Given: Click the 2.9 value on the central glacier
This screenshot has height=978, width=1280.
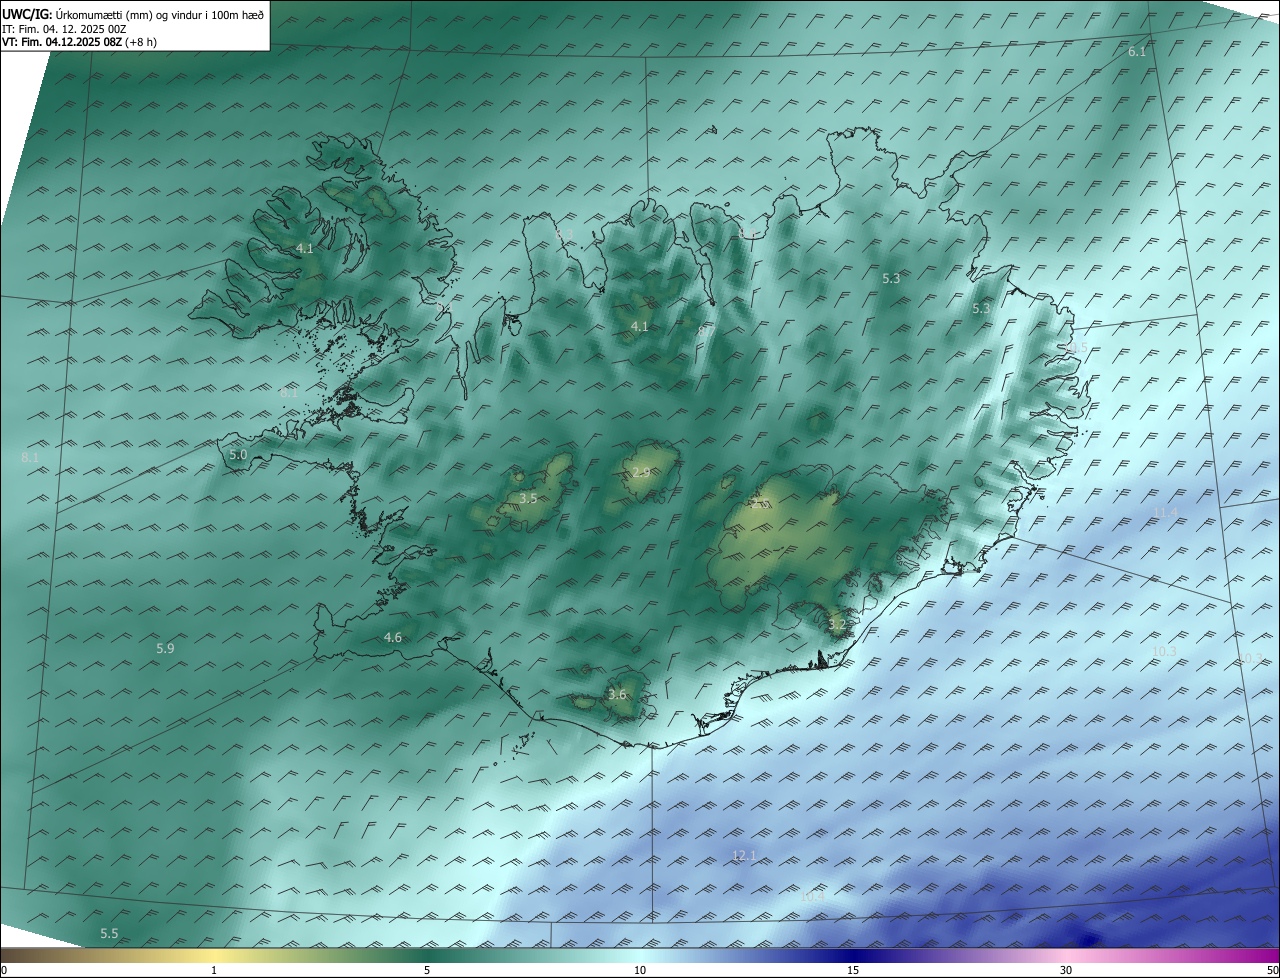Looking at the screenshot, I should pos(641,472).
